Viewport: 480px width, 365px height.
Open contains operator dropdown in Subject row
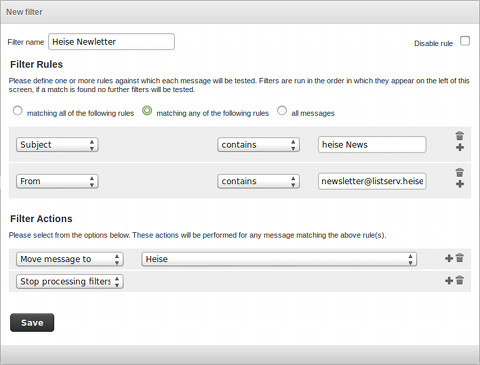click(258, 145)
